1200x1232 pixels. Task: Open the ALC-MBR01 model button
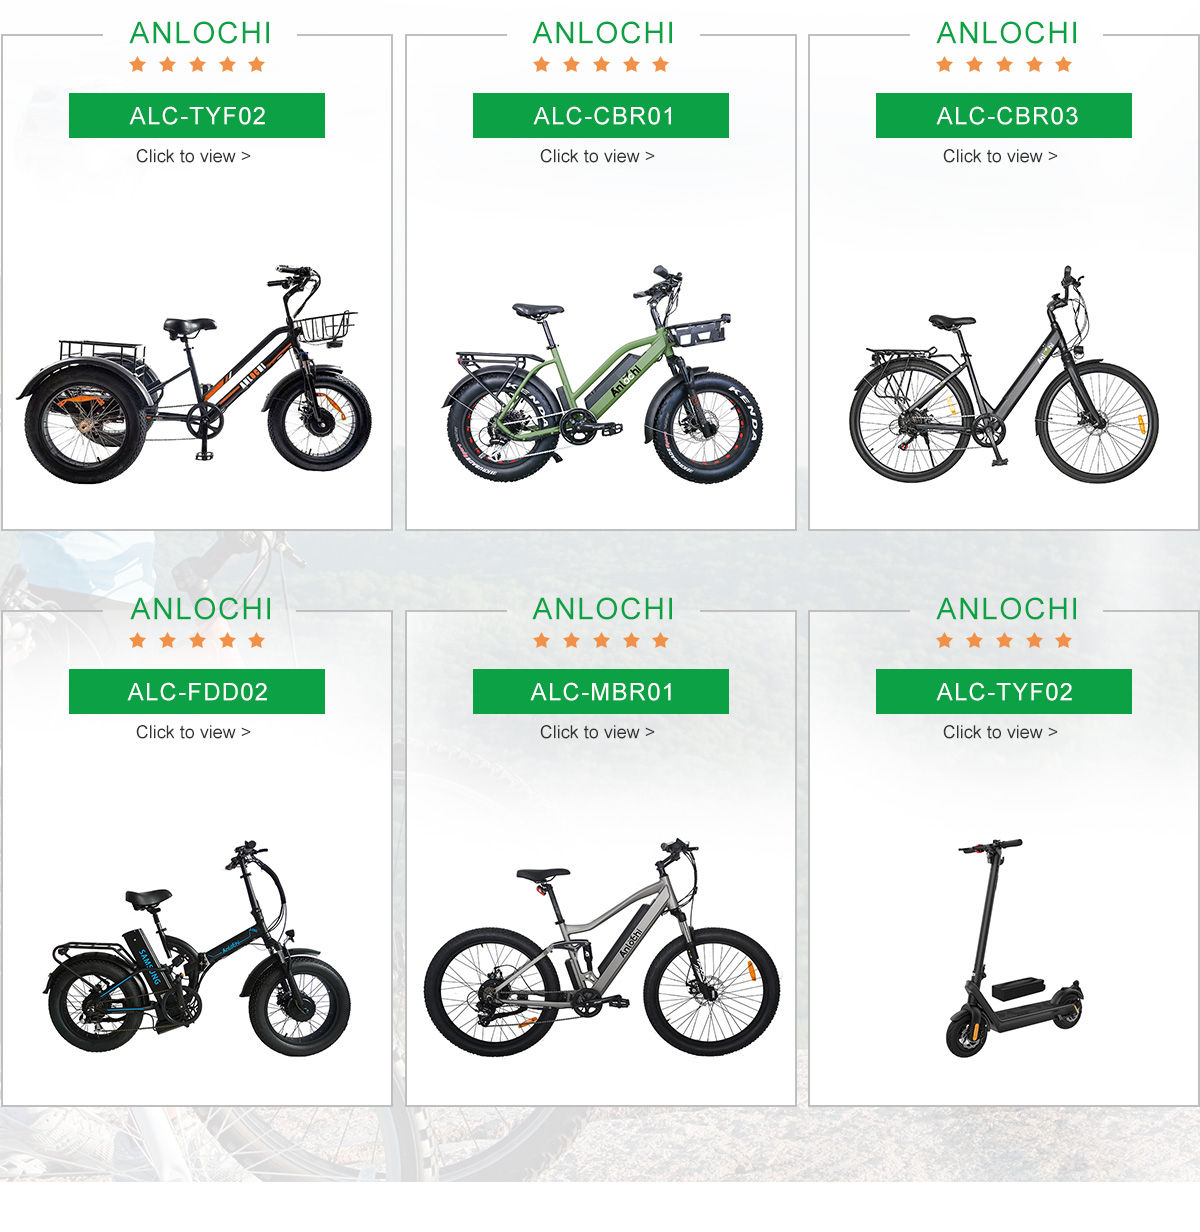[601, 692]
